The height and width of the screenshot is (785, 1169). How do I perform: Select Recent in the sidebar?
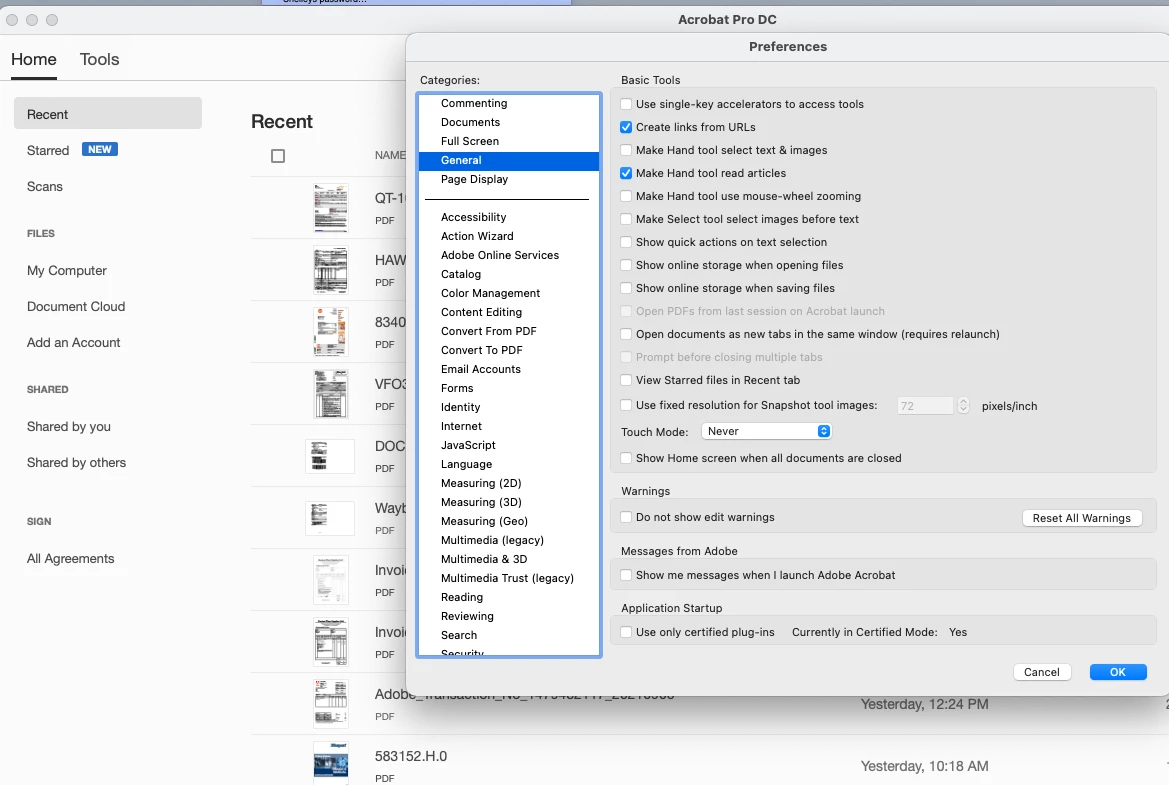tap(108, 113)
